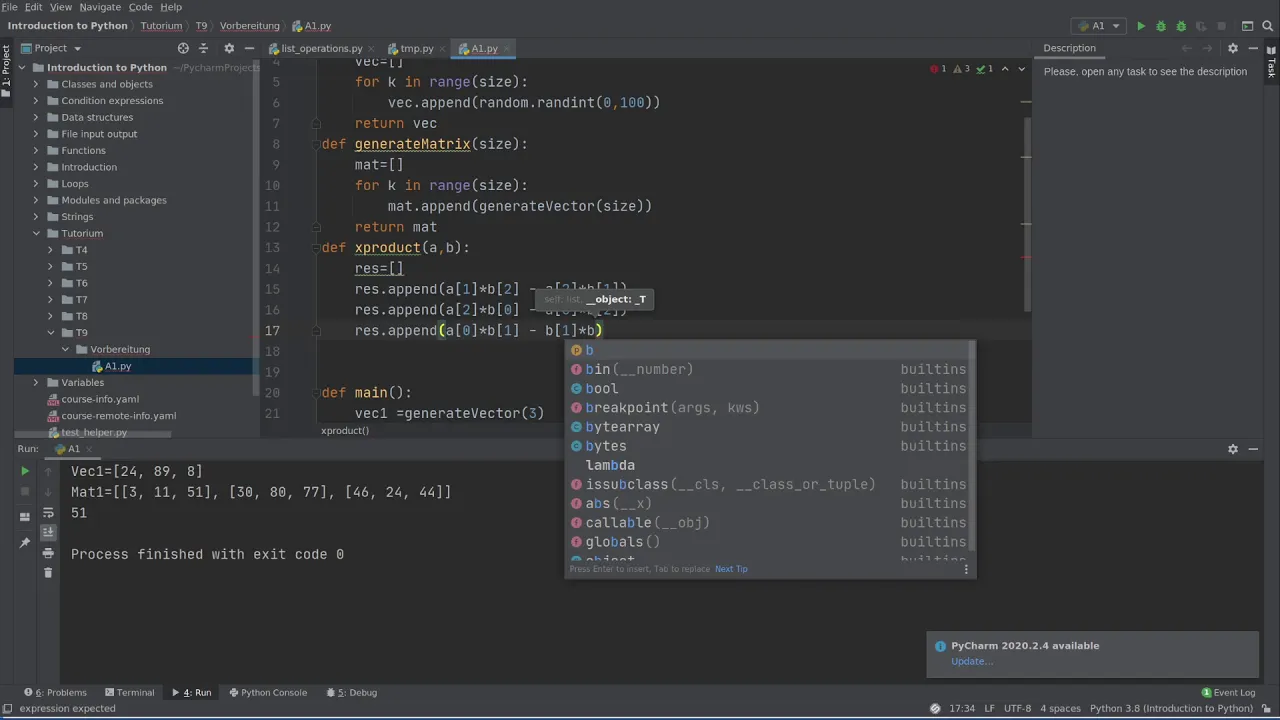This screenshot has height=720, width=1280.
Task: Click the Locate target icon in Project panel
Action: click(183, 48)
